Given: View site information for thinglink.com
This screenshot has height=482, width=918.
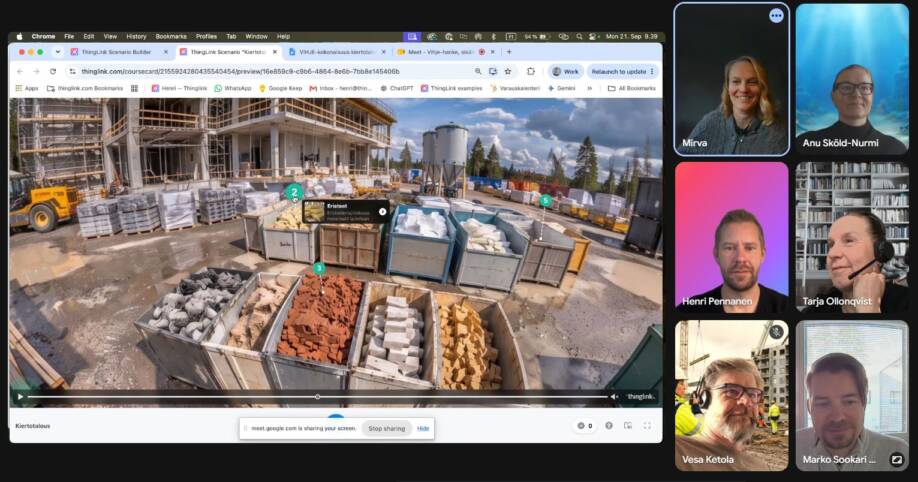Looking at the screenshot, I should 73,71.
